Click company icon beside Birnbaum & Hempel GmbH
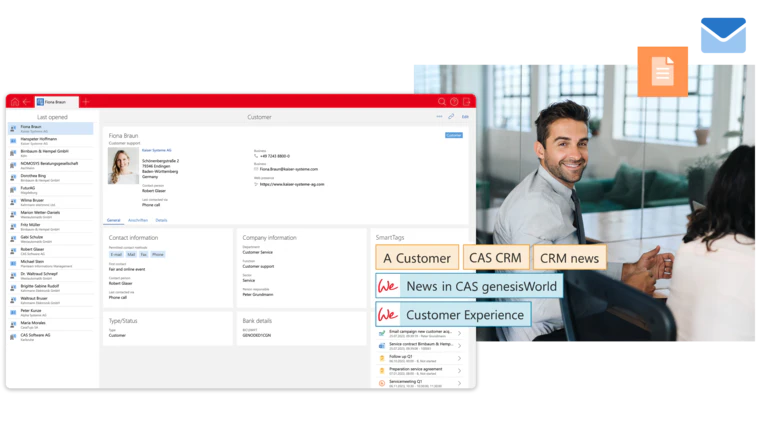Image resolution: width=768 pixels, height=432 pixels. tap(13, 153)
